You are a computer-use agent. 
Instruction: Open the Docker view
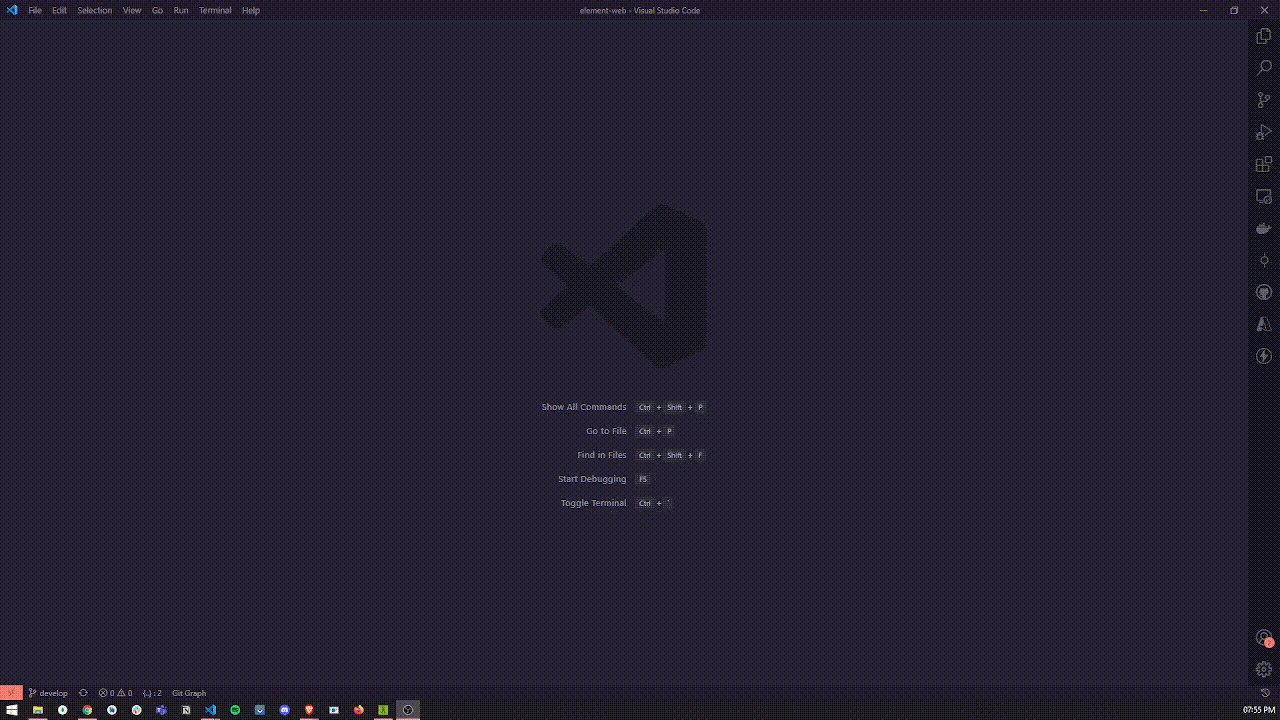[x=1264, y=228]
